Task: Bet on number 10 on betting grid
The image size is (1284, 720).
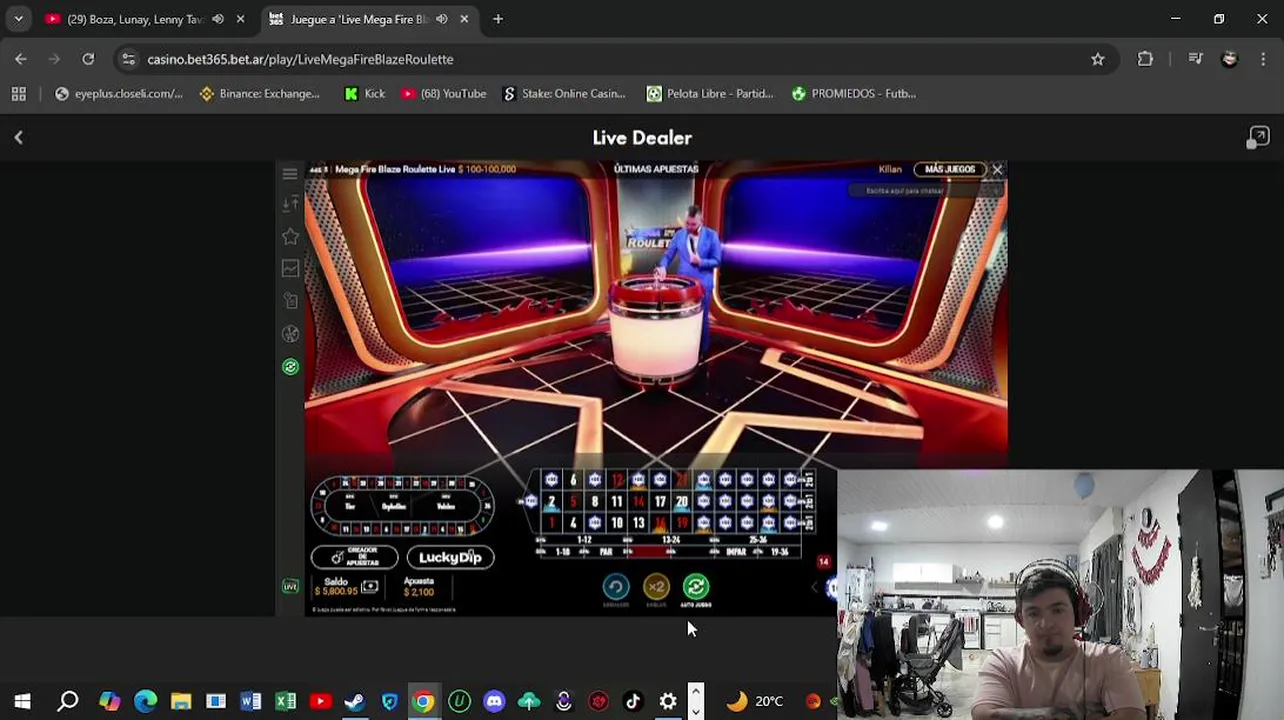Action: click(617, 523)
